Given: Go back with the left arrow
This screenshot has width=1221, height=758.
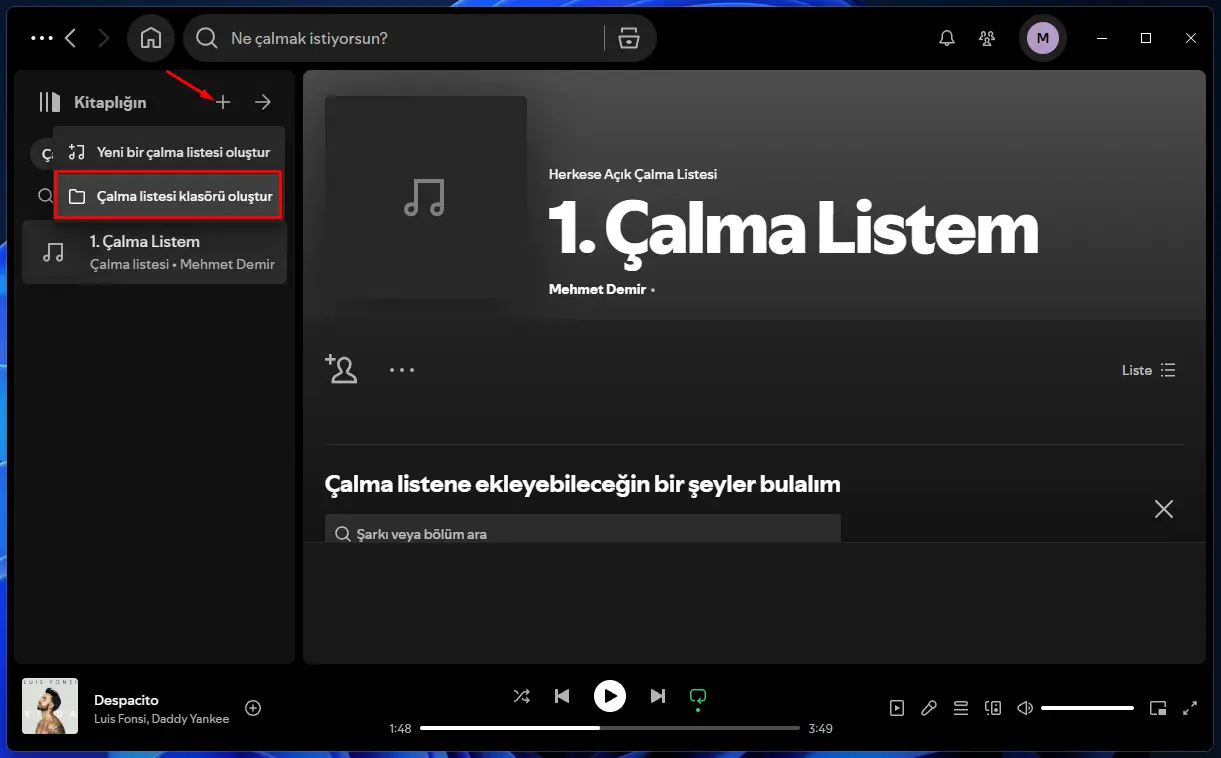Looking at the screenshot, I should 70,38.
